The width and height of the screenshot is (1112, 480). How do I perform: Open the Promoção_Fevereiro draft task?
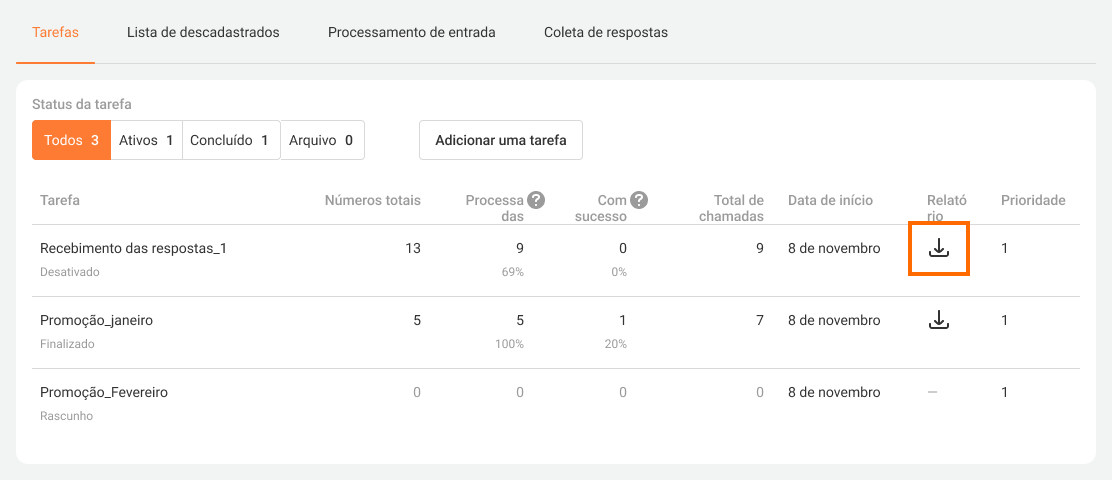pyautogui.click(x=104, y=392)
